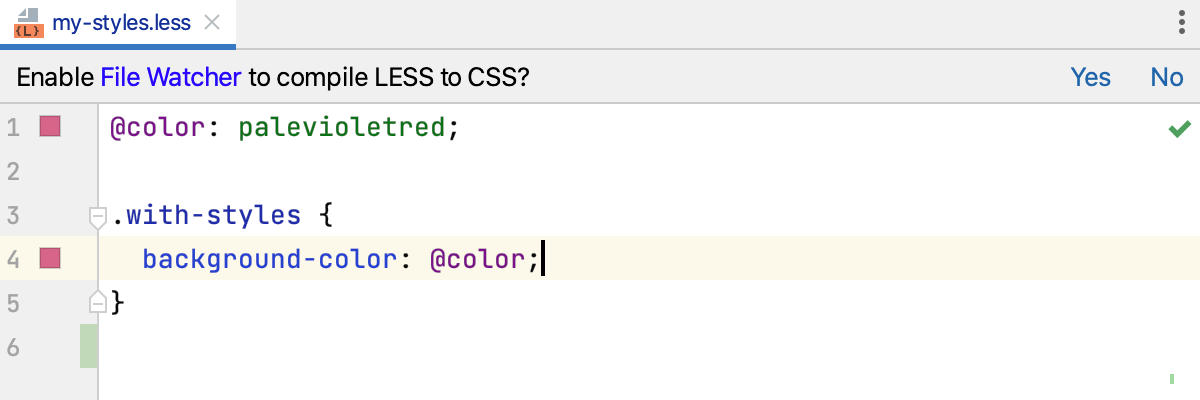
Task: Click the green inspection checkmark icon
Action: coord(1179,129)
